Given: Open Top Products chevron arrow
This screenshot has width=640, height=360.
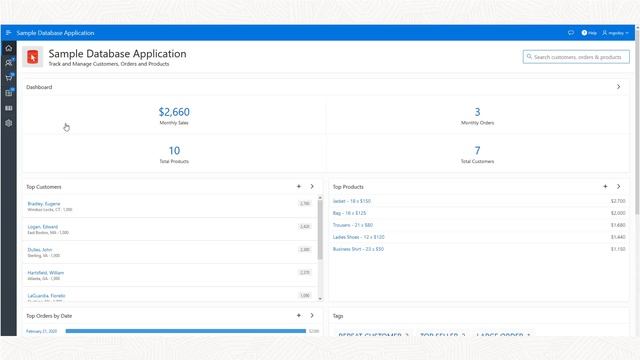Looking at the screenshot, I should [618, 187].
